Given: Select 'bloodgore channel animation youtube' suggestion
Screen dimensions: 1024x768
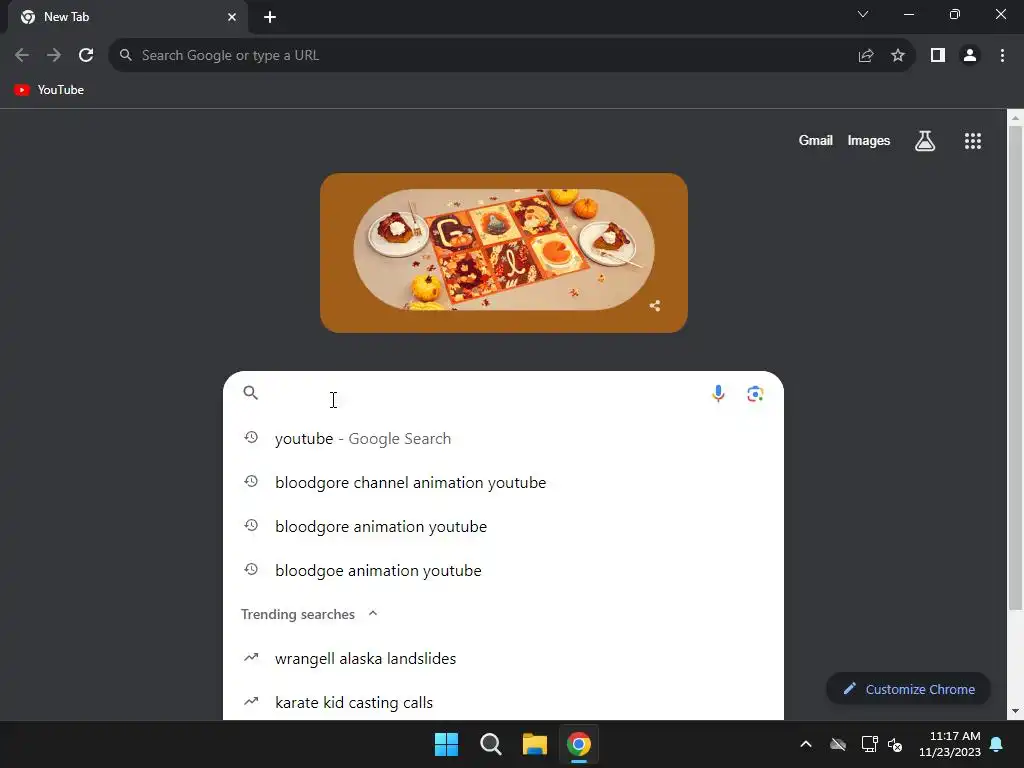Looking at the screenshot, I should pyautogui.click(x=504, y=483).
